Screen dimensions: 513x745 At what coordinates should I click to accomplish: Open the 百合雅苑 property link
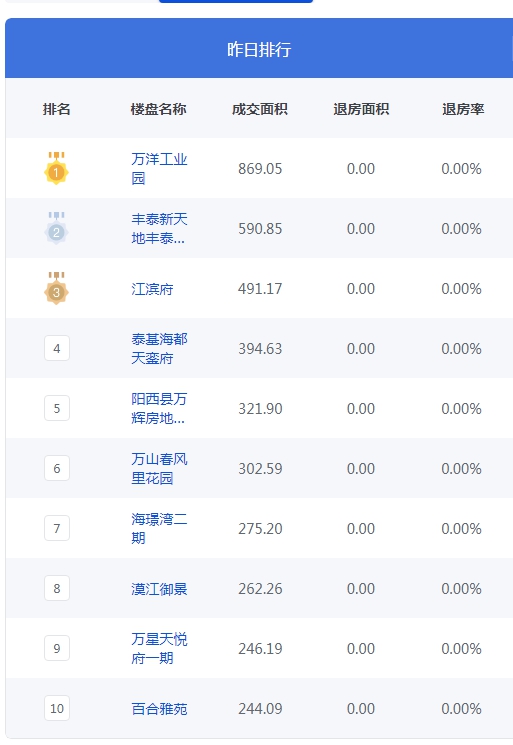coord(159,708)
